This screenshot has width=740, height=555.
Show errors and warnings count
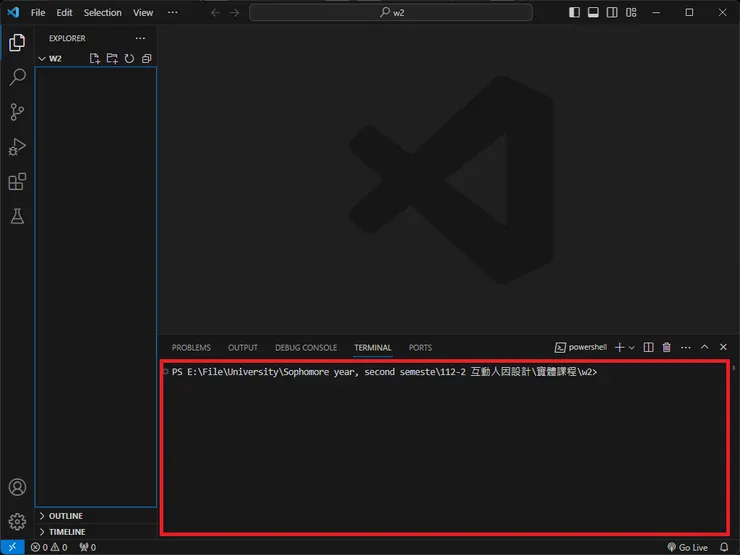(49, 547)
